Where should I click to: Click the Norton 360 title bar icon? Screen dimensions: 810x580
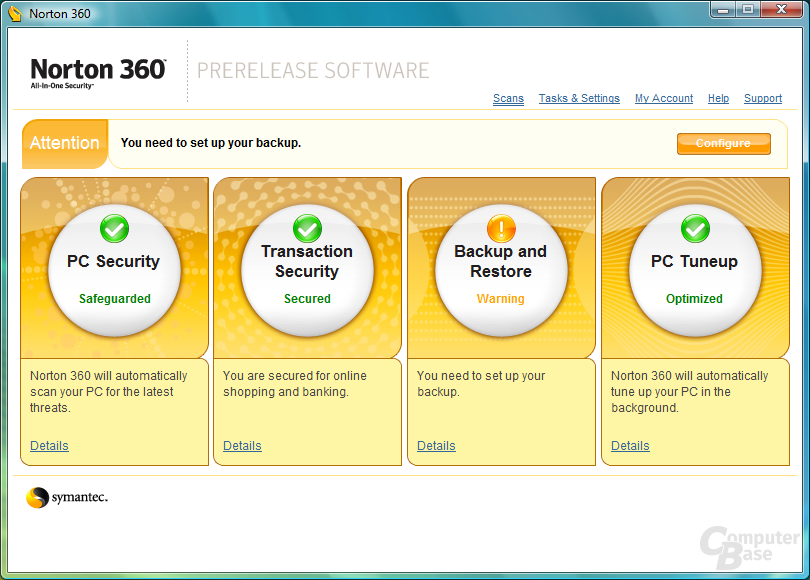pos(15,13)
